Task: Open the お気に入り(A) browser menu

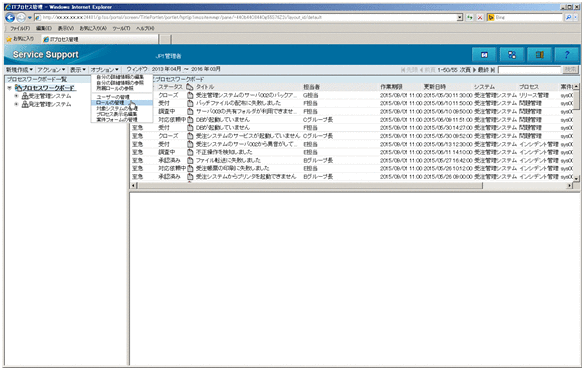Action: pyautogui.click(x=93, y=28)
